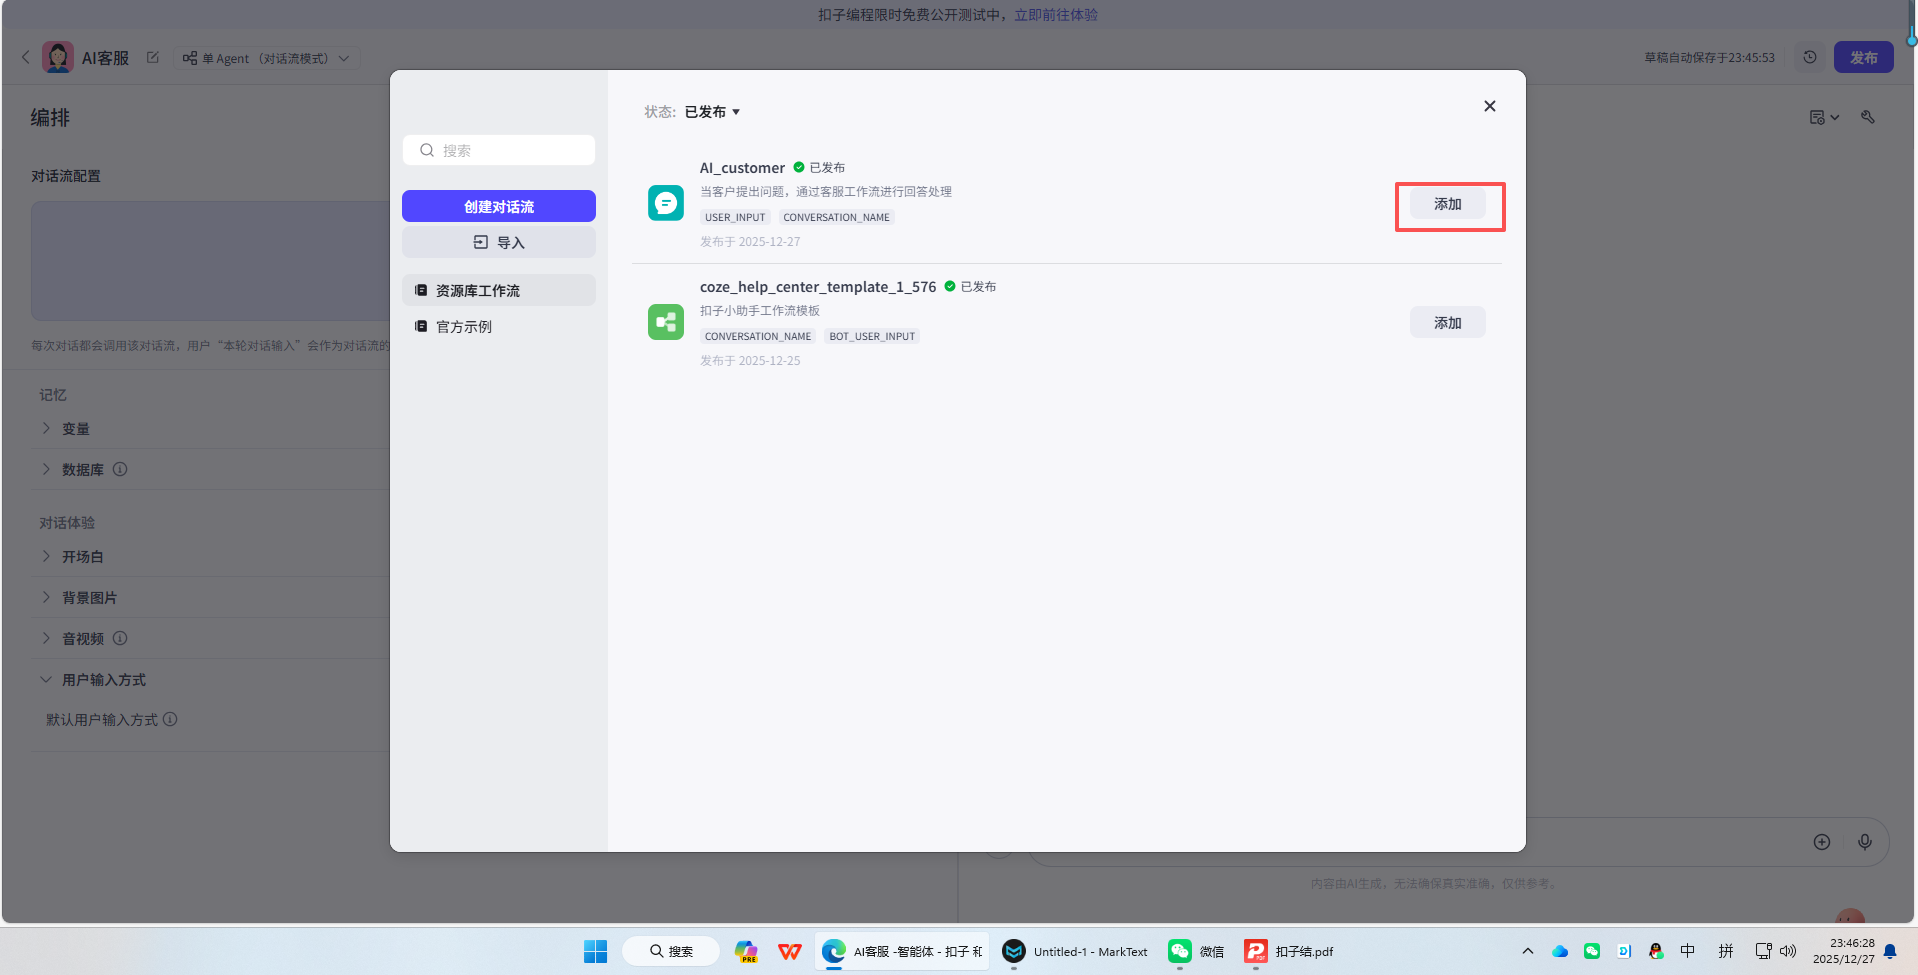Click the microphone icon in chat input

coord(1865,842)
